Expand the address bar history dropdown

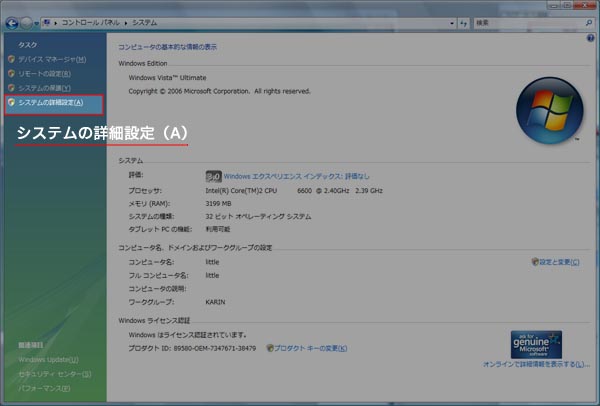(452, 23)
